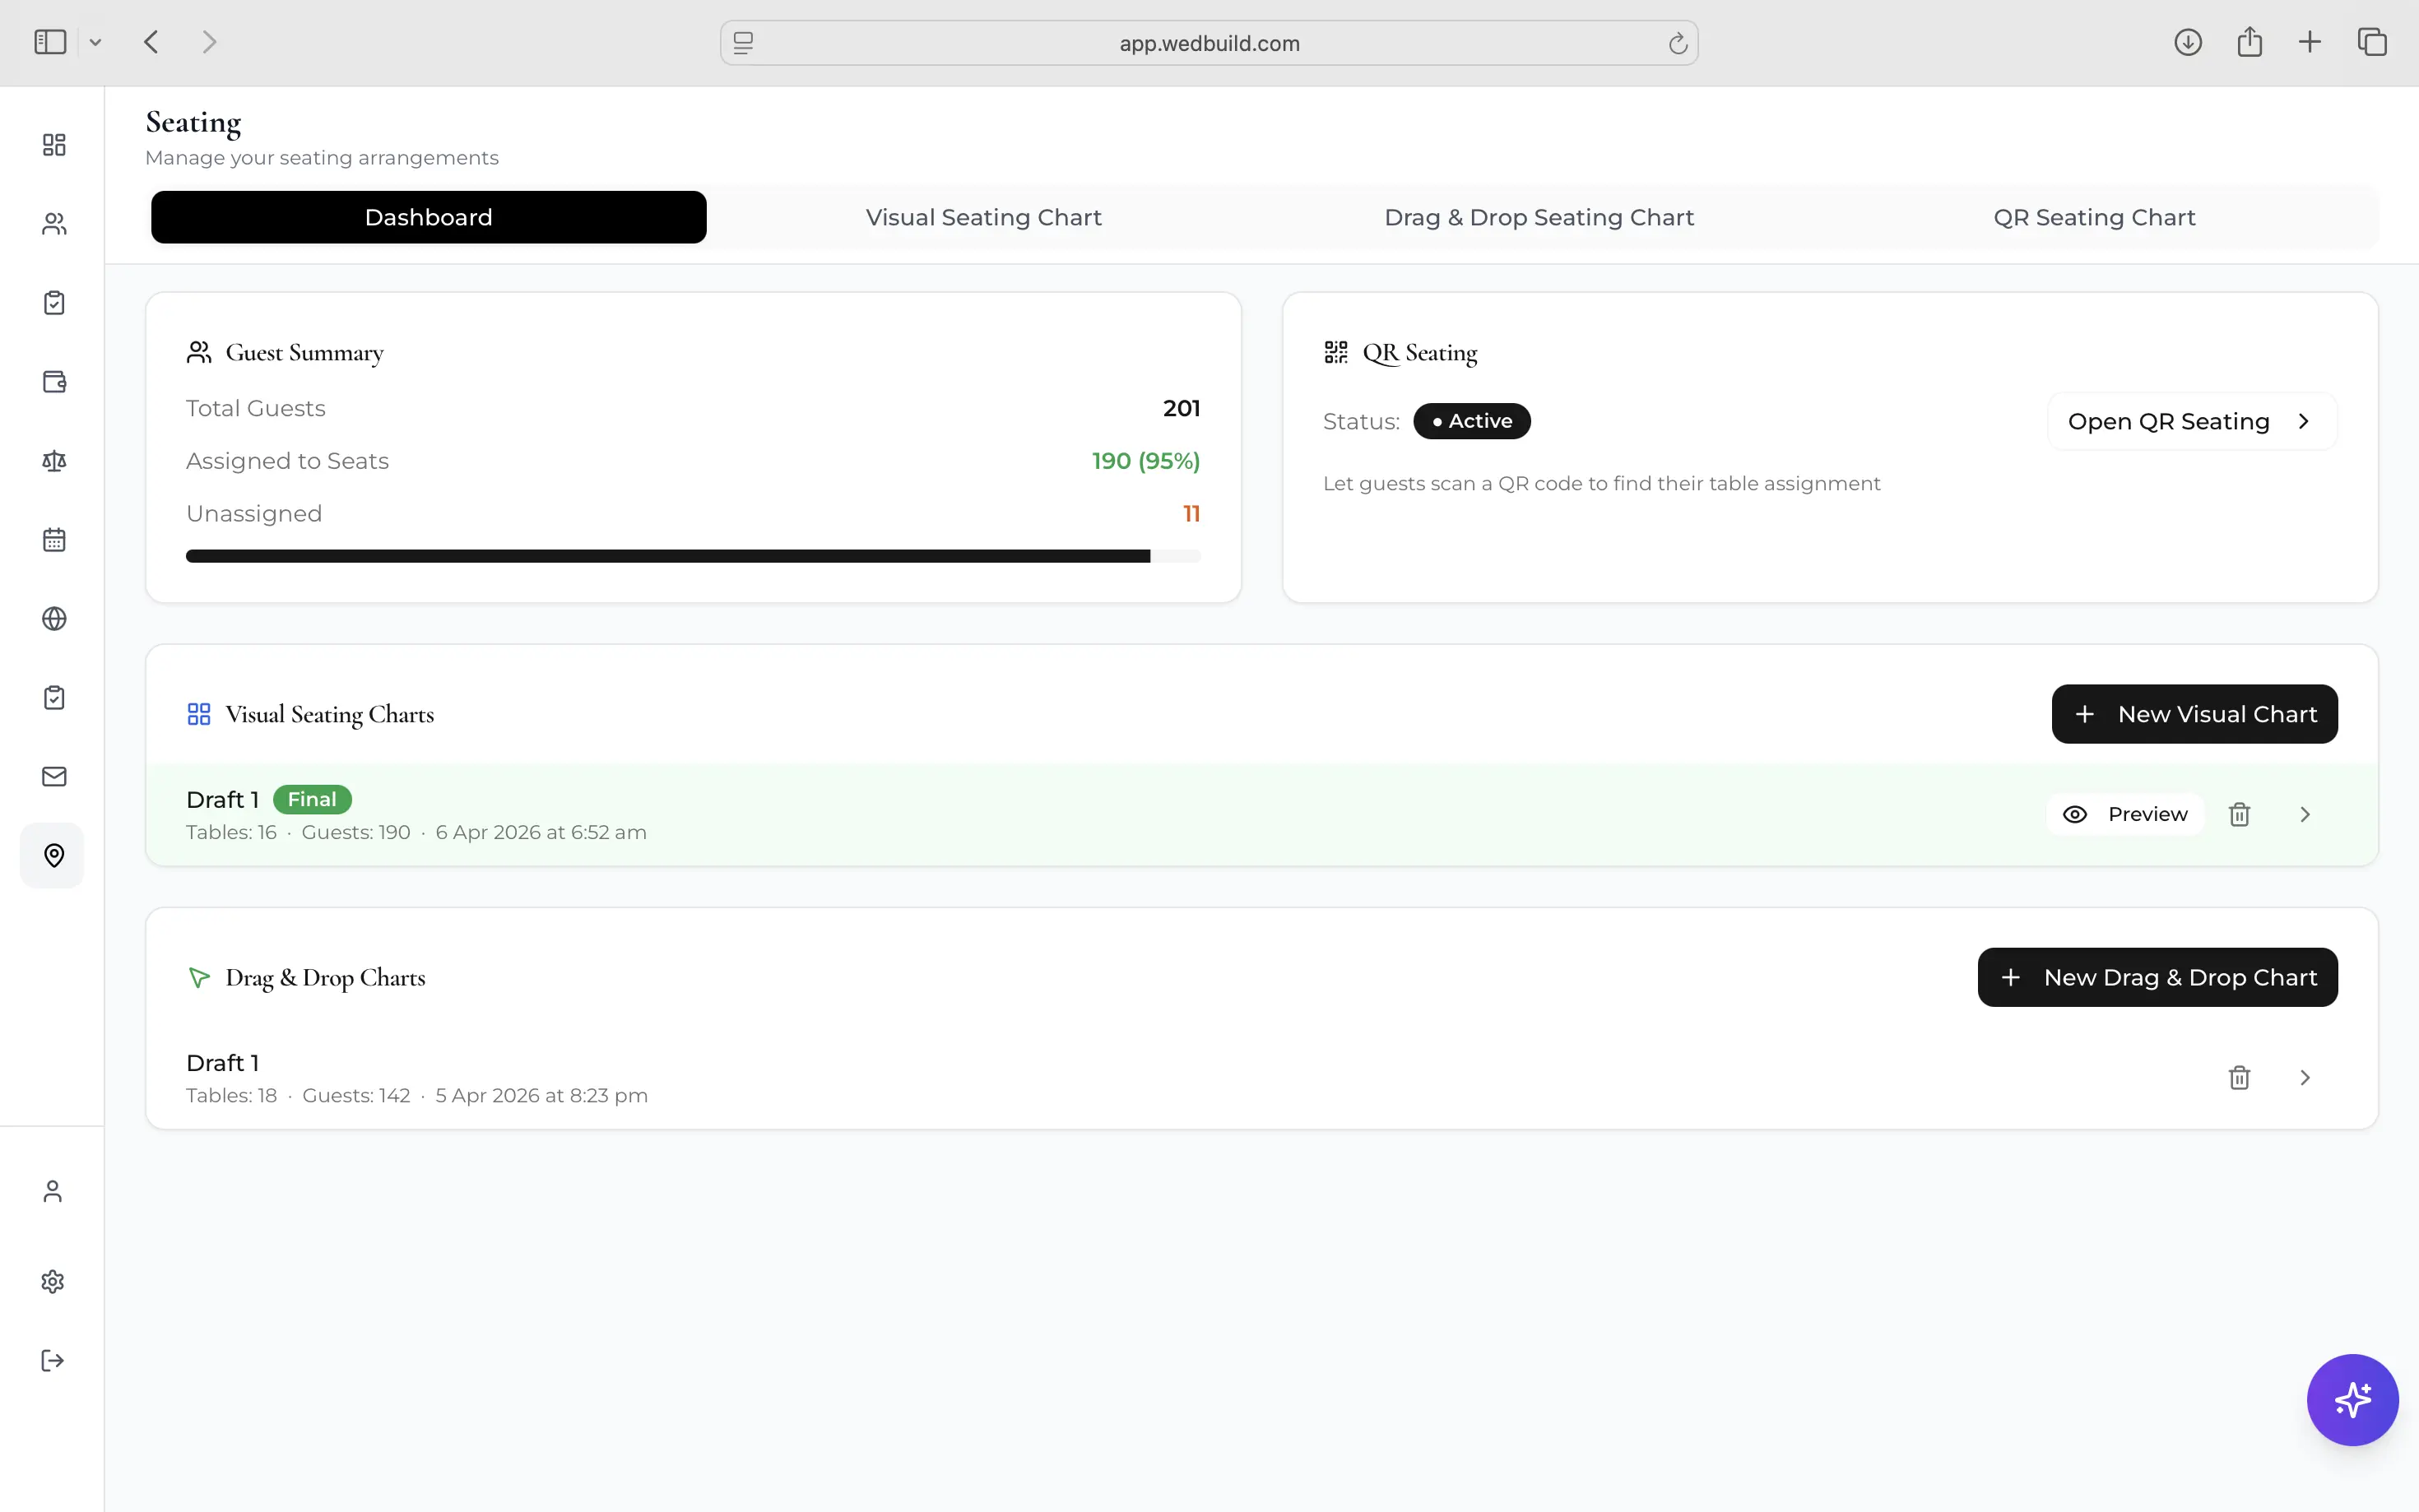Viewport: 2419px width, 1512px height.
Task: Open Drag & Drop Draft 1 via chevron
Action: (x=2305, y=1077)
